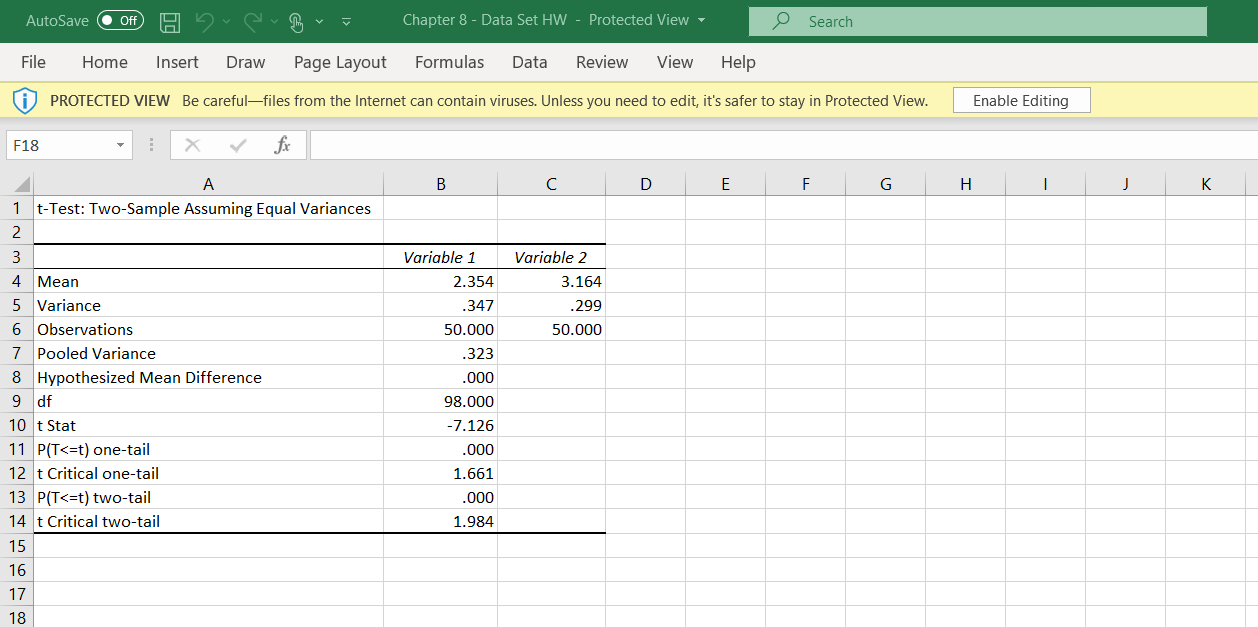Switch to the Formulas ribbon tab
1258x627 pixels.
tap(449, 62)
